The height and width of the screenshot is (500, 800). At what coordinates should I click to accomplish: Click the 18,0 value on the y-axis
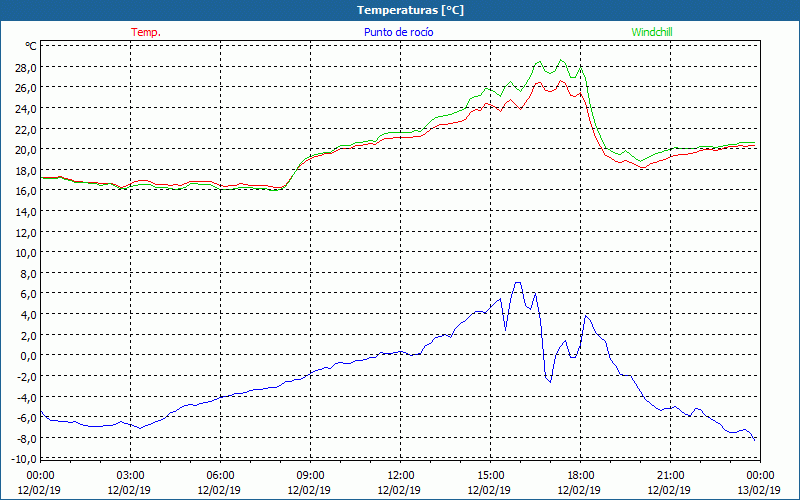(x=27, y=170)
